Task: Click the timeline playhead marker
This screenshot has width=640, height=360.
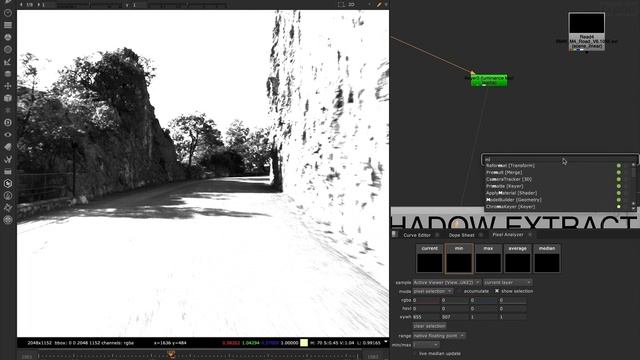Action: click(x=171, y=355)
